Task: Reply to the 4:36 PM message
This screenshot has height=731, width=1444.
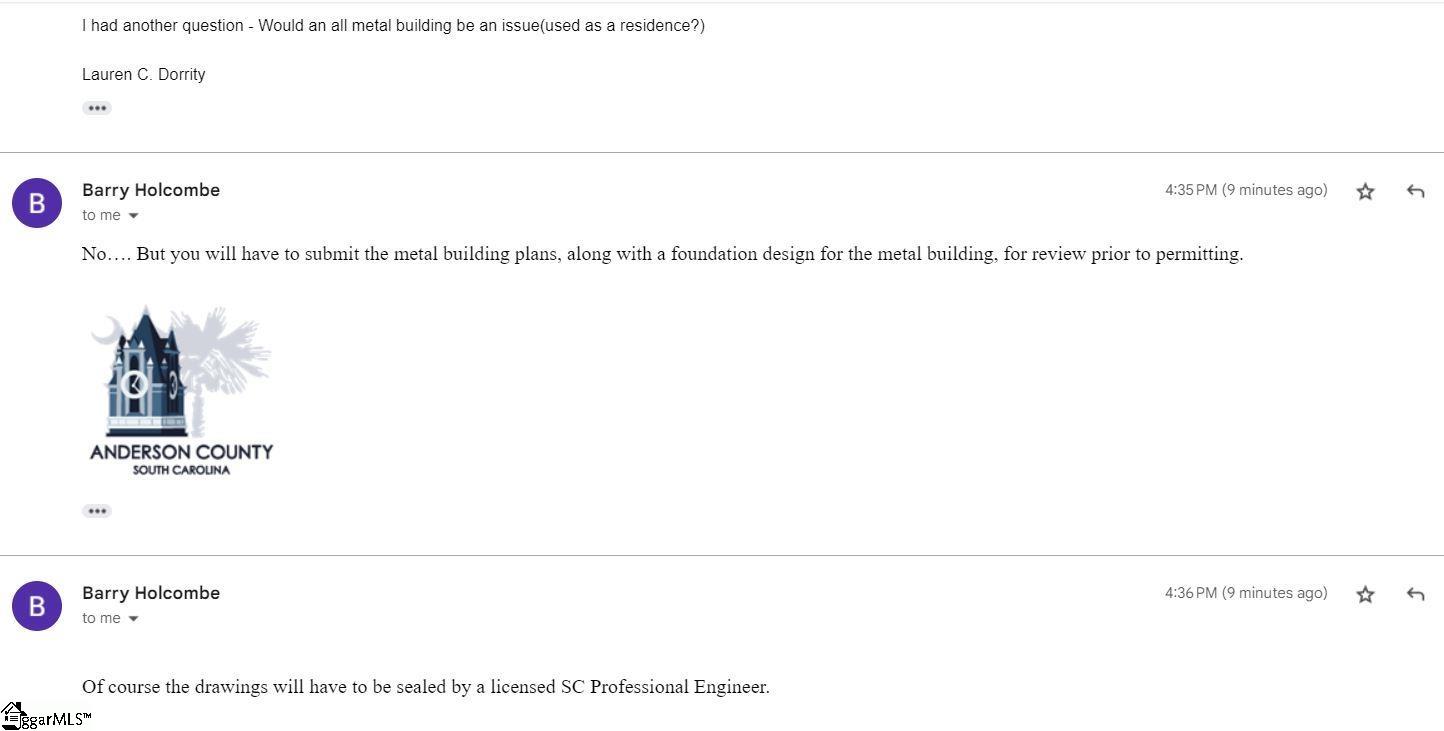Action: (1415, 594)
